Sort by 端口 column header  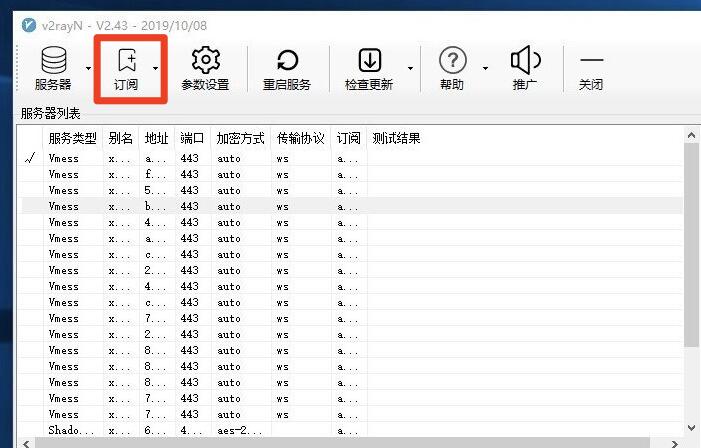coord(193,138)
